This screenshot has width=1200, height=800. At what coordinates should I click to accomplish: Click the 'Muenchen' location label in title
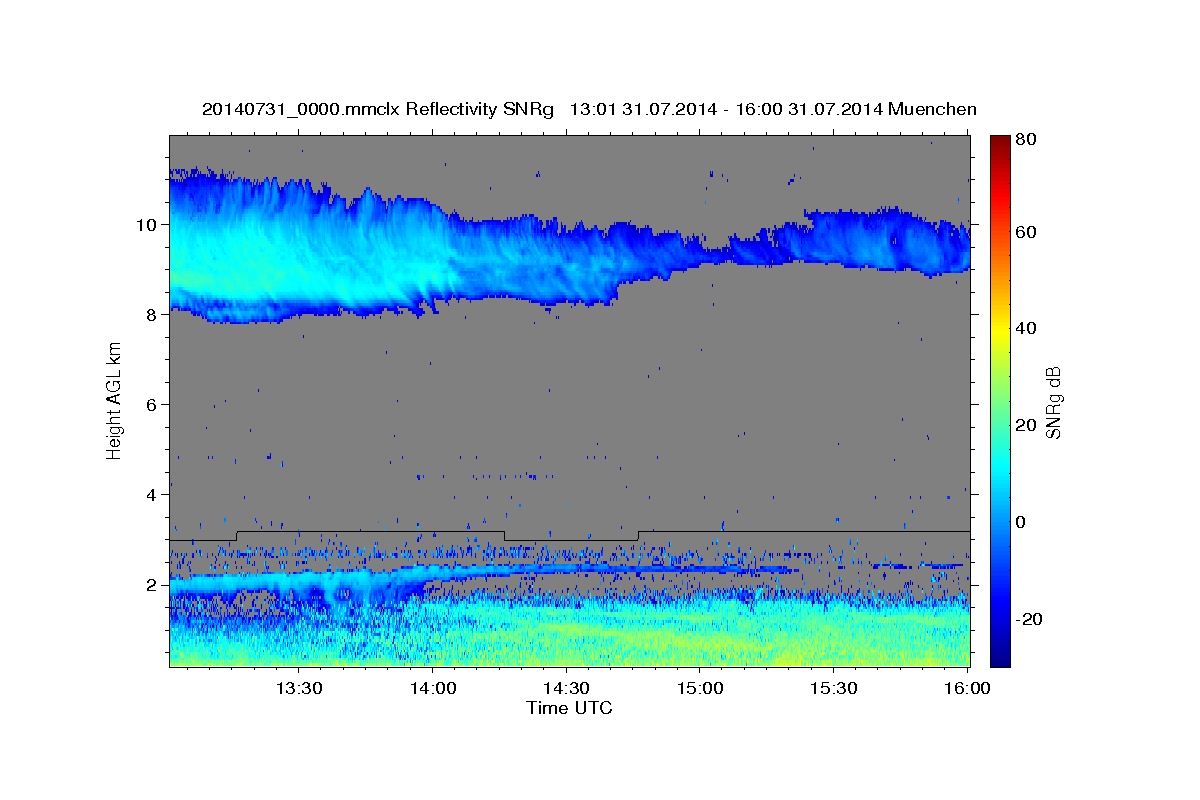(932, 109)
